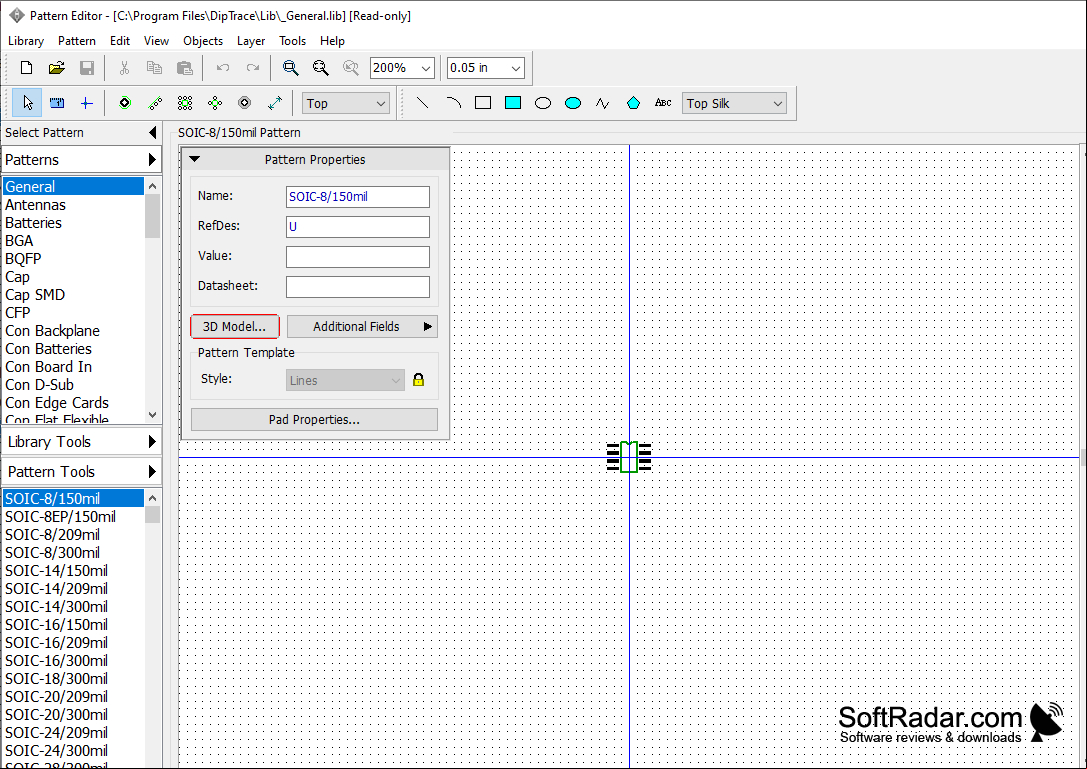This screenshot has width=1087, height=769.
Task: Select the outline Ellipse tool
Action: coord(543,103)
